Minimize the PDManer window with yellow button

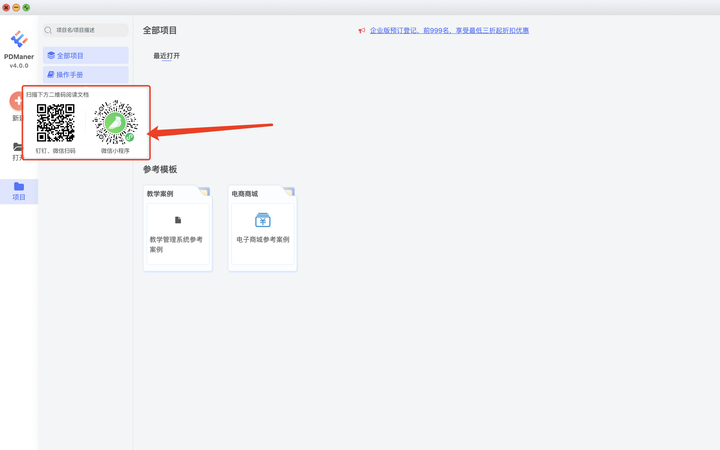pyautogui.click(x=16, y=7)
